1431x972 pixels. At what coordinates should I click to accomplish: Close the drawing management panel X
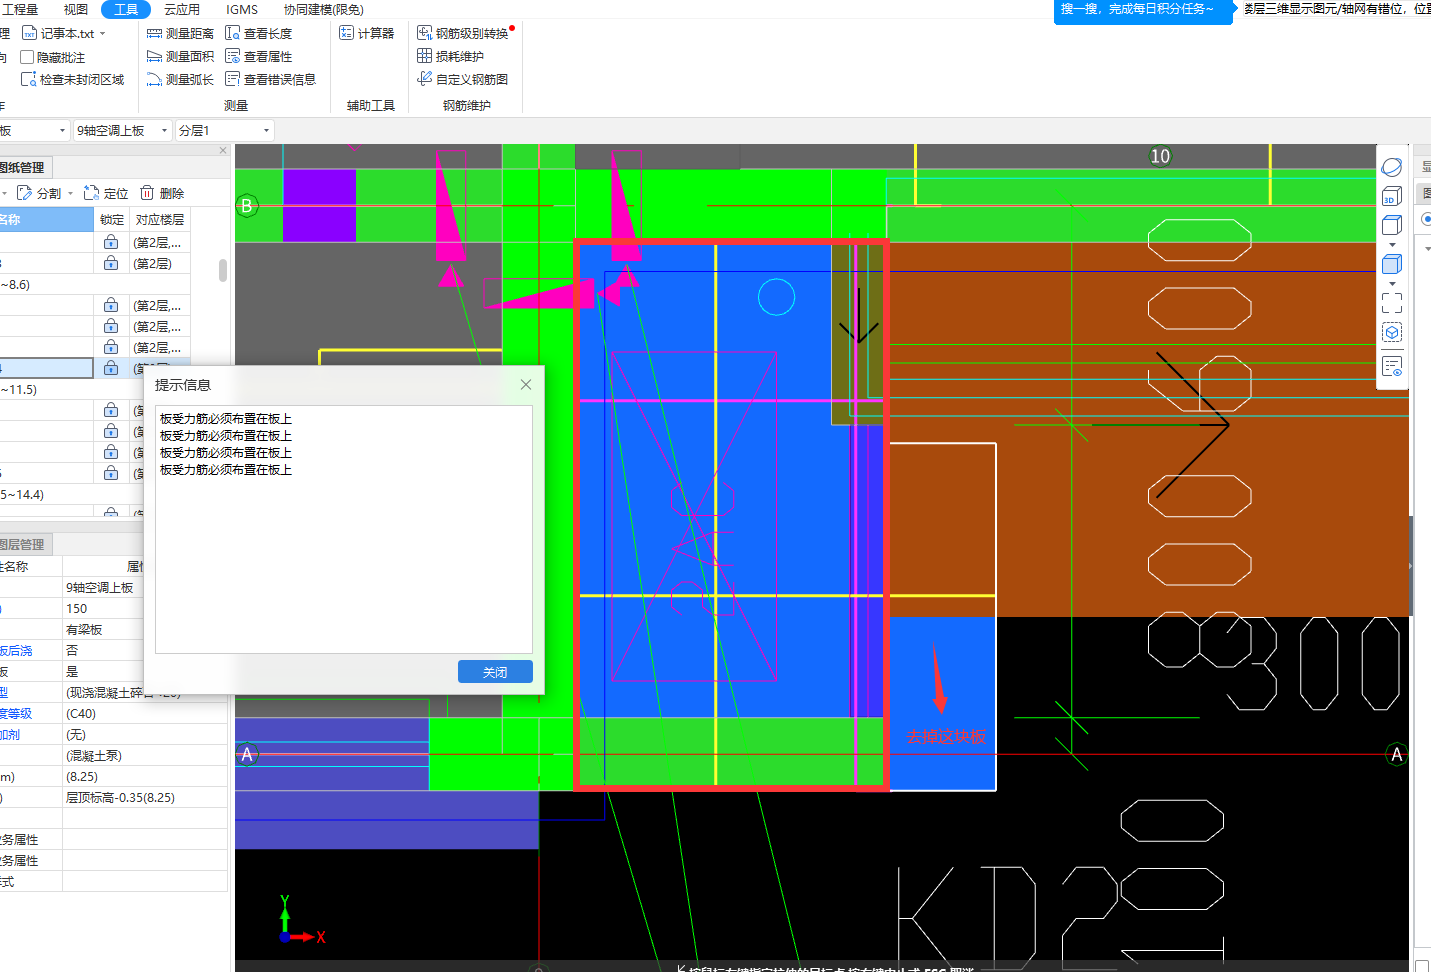point(223,151)
